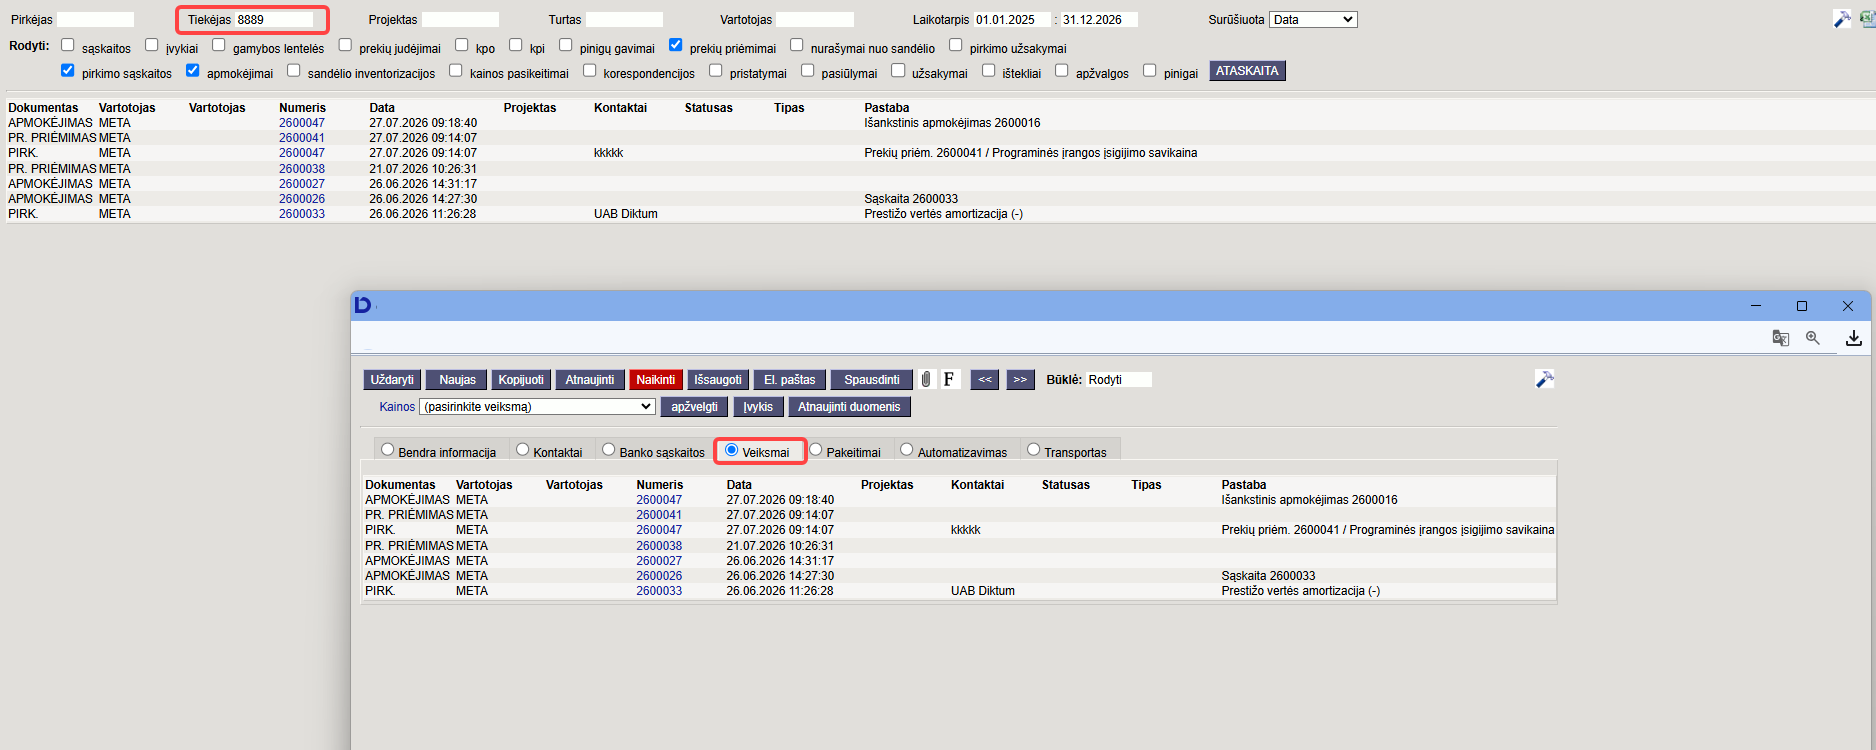Enable pristatymai checkbox
The image size is (1876, 750).
pyautogui.click(x=716, y=70)
